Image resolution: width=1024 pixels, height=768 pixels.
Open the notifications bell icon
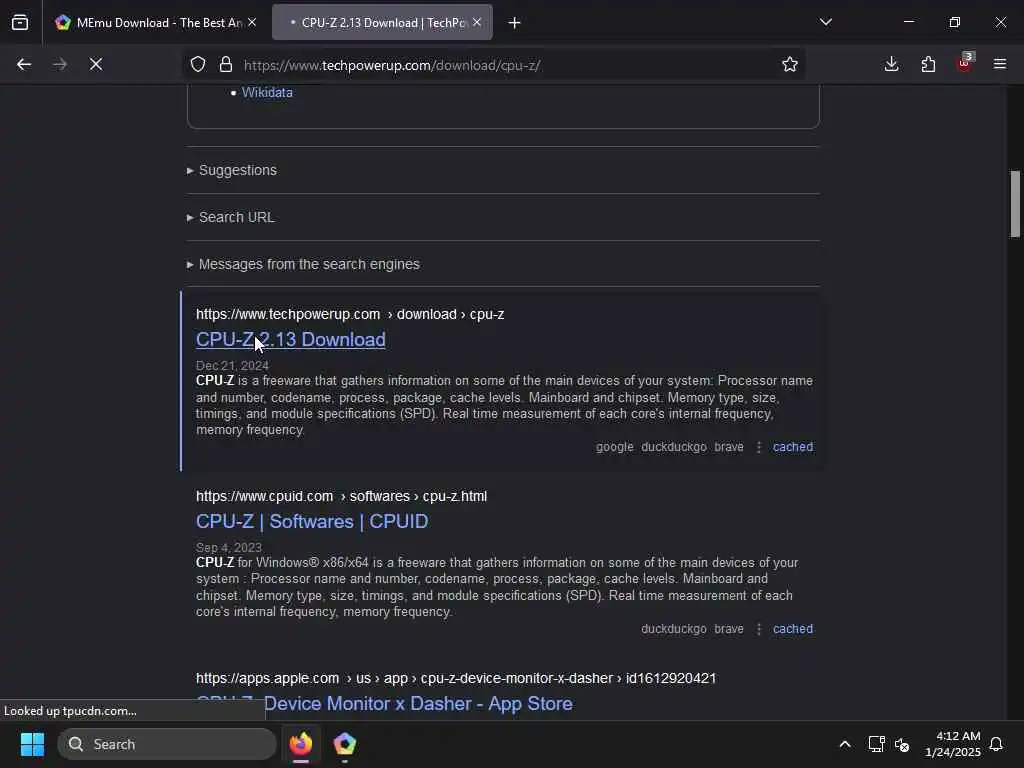click(x=996, y=744)
